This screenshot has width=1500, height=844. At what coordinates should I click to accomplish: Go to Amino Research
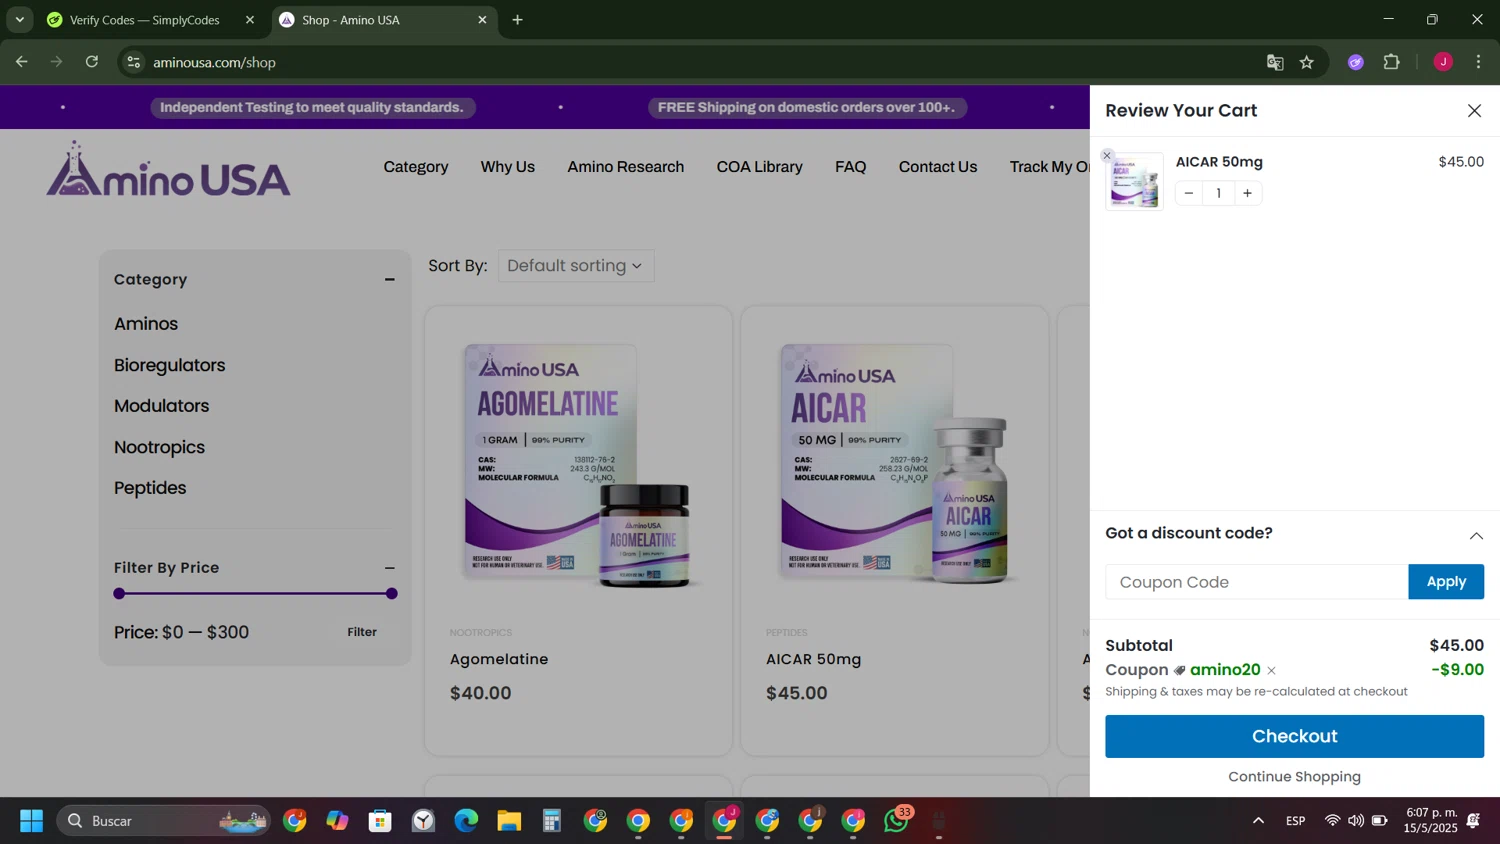pyautogui.click(x=626, y=167)
